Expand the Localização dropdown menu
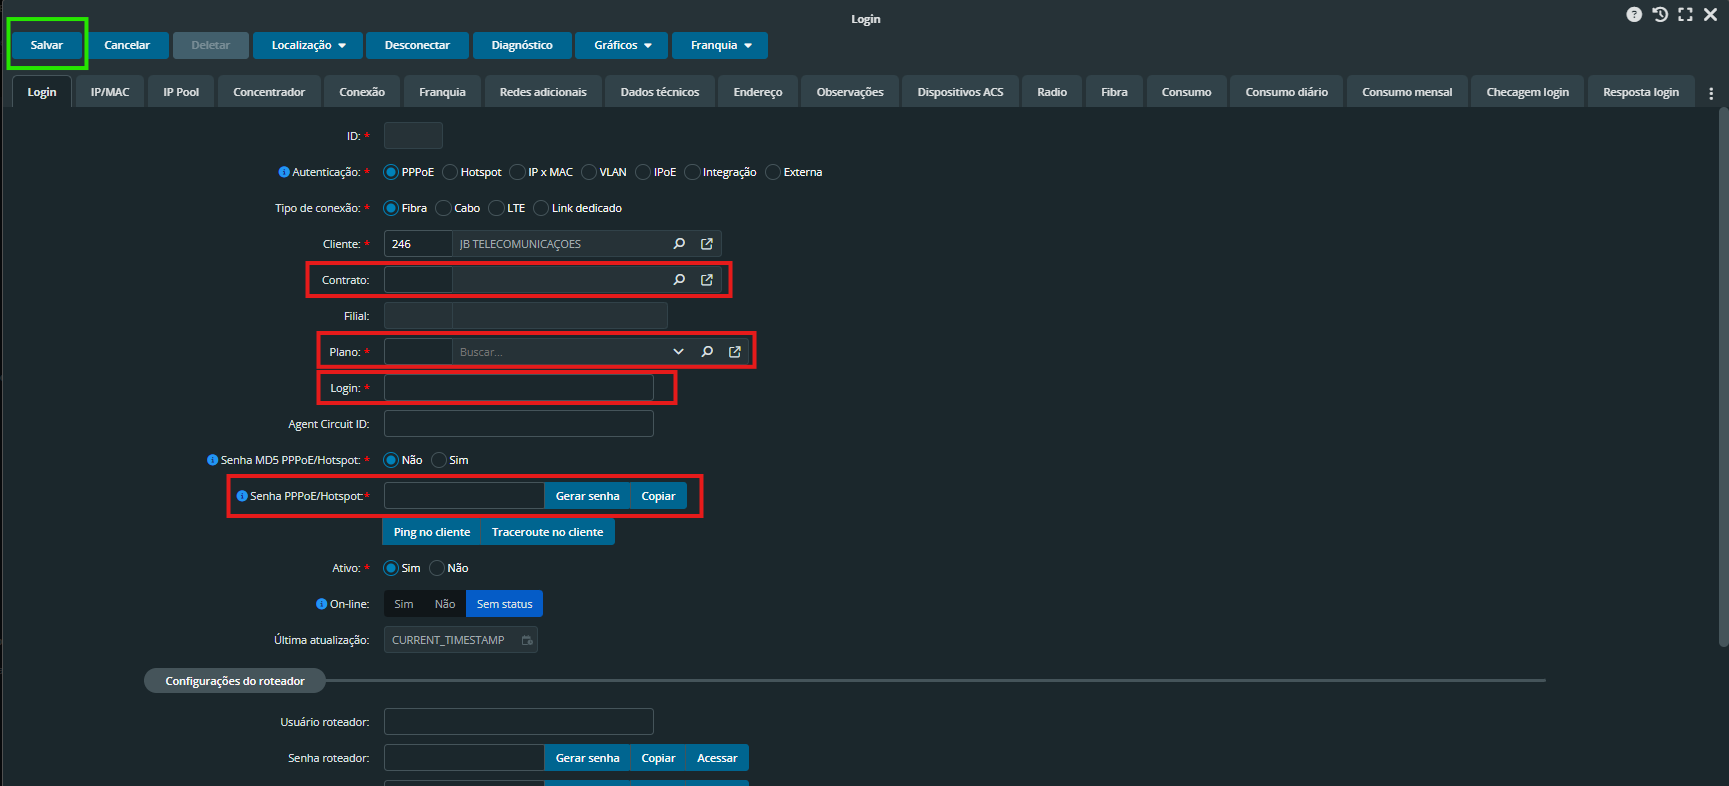 point(308,45)
